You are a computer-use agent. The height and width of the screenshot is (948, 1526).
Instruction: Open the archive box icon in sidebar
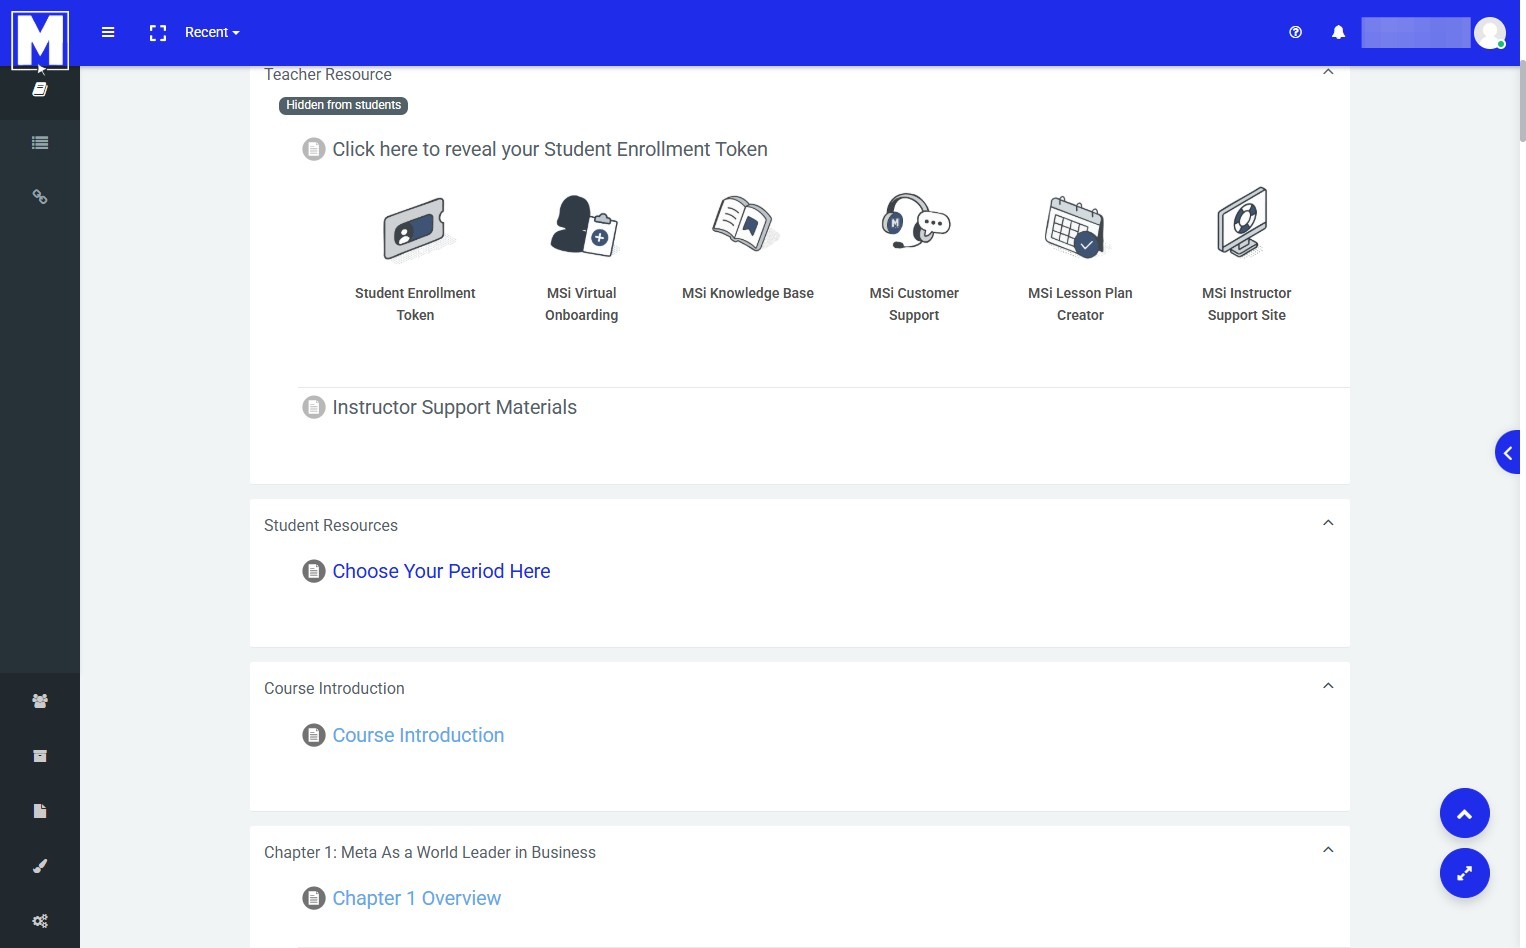point(40,756)
